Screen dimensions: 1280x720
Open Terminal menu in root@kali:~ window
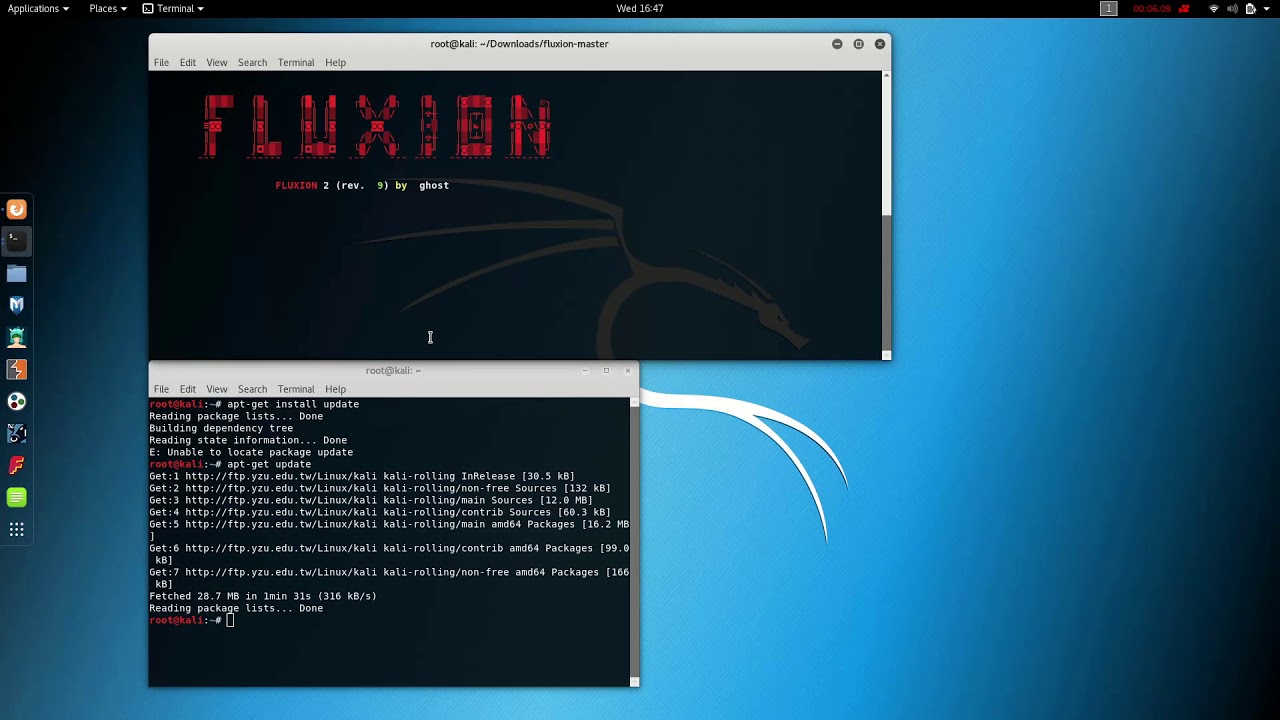[x=296, y=389]
